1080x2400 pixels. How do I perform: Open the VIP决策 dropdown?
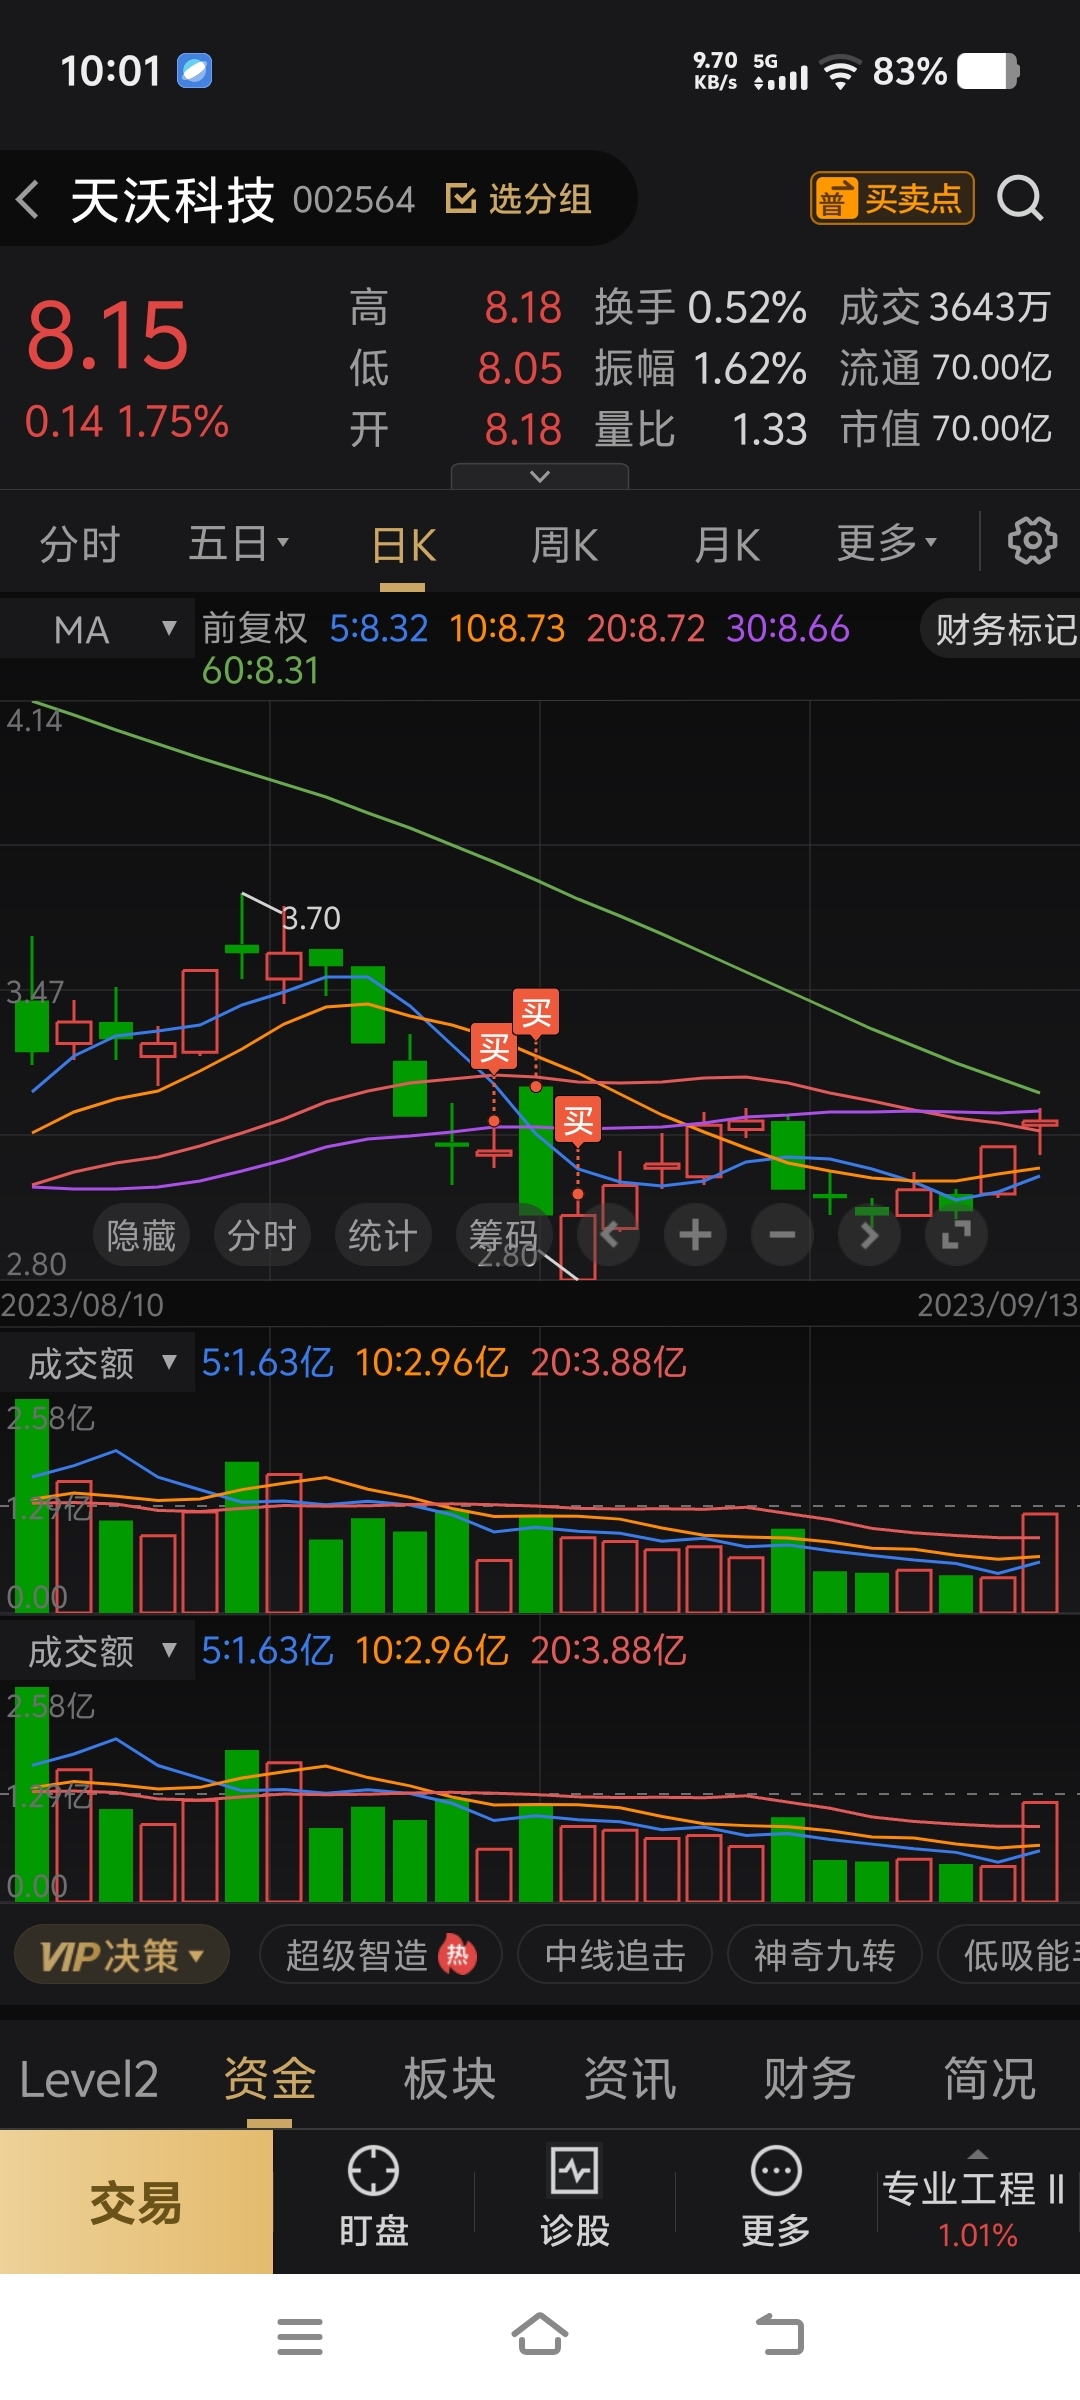pyautogui.click(x=122, y=1955)
